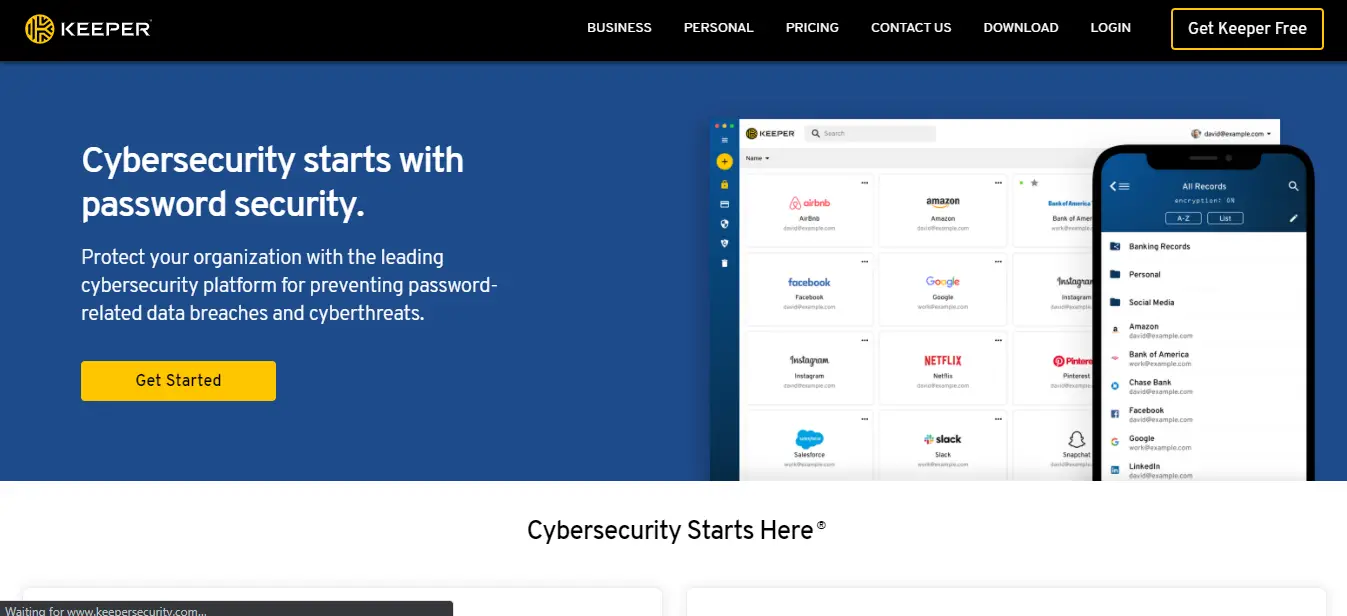Click the yellow plus create-new icon
The width and height of the screenshot is (1347, 616).
725,162
